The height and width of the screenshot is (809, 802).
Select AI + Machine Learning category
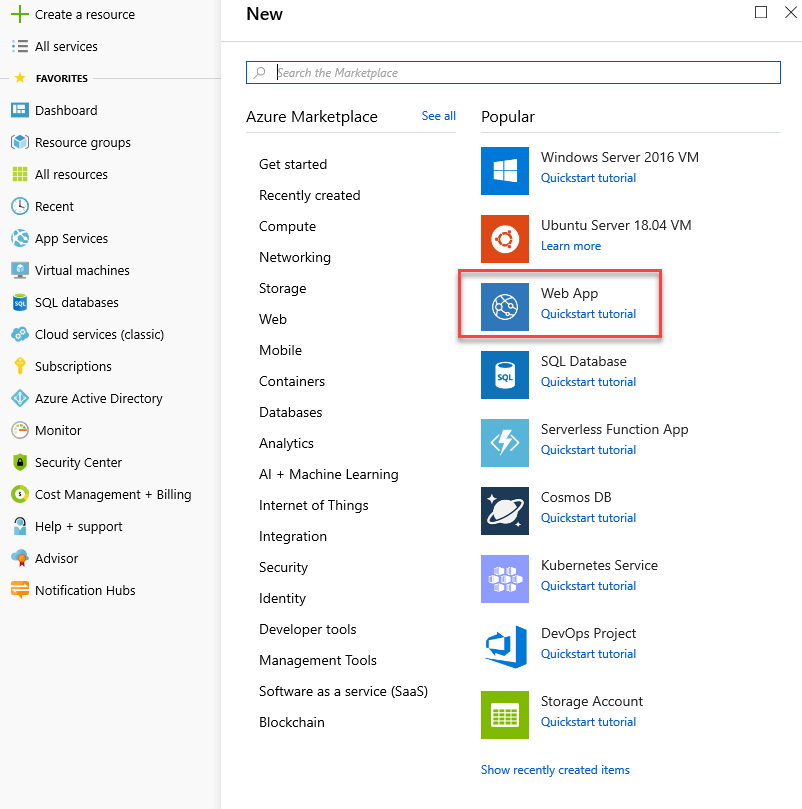tap(328, 475)
